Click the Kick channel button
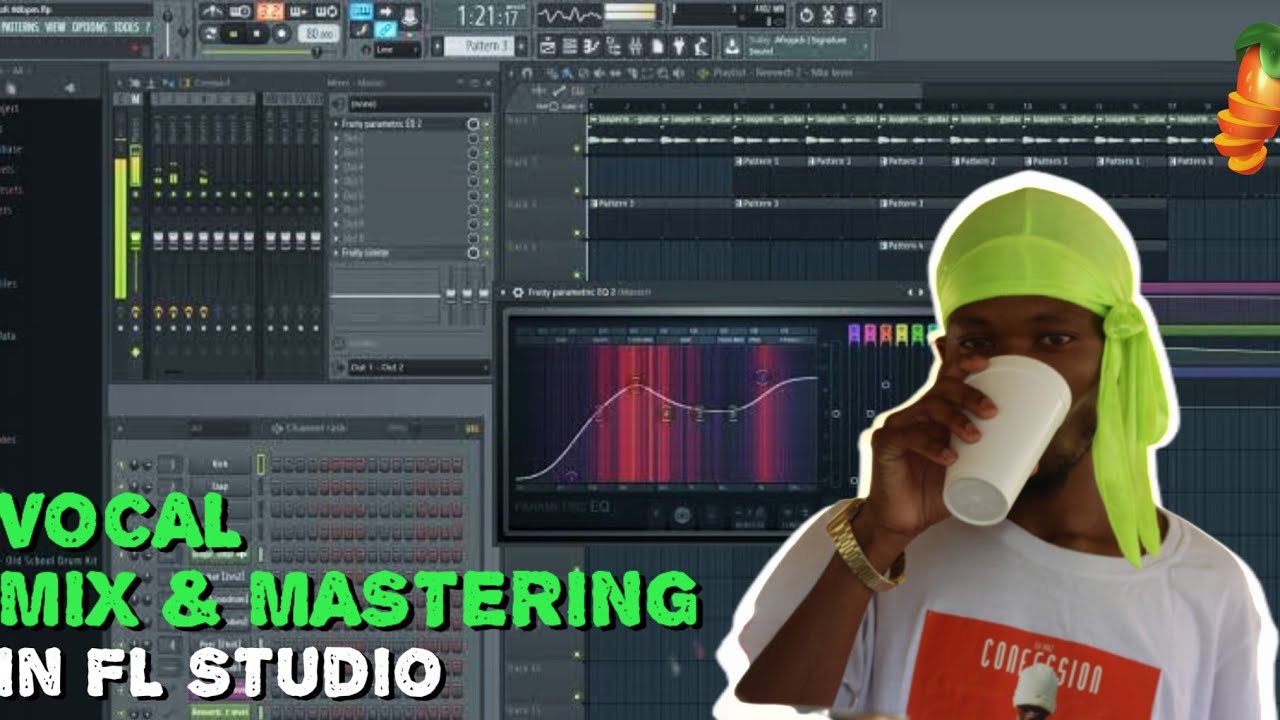Viewport: 1280px width, 720px height. click(220, 465)
